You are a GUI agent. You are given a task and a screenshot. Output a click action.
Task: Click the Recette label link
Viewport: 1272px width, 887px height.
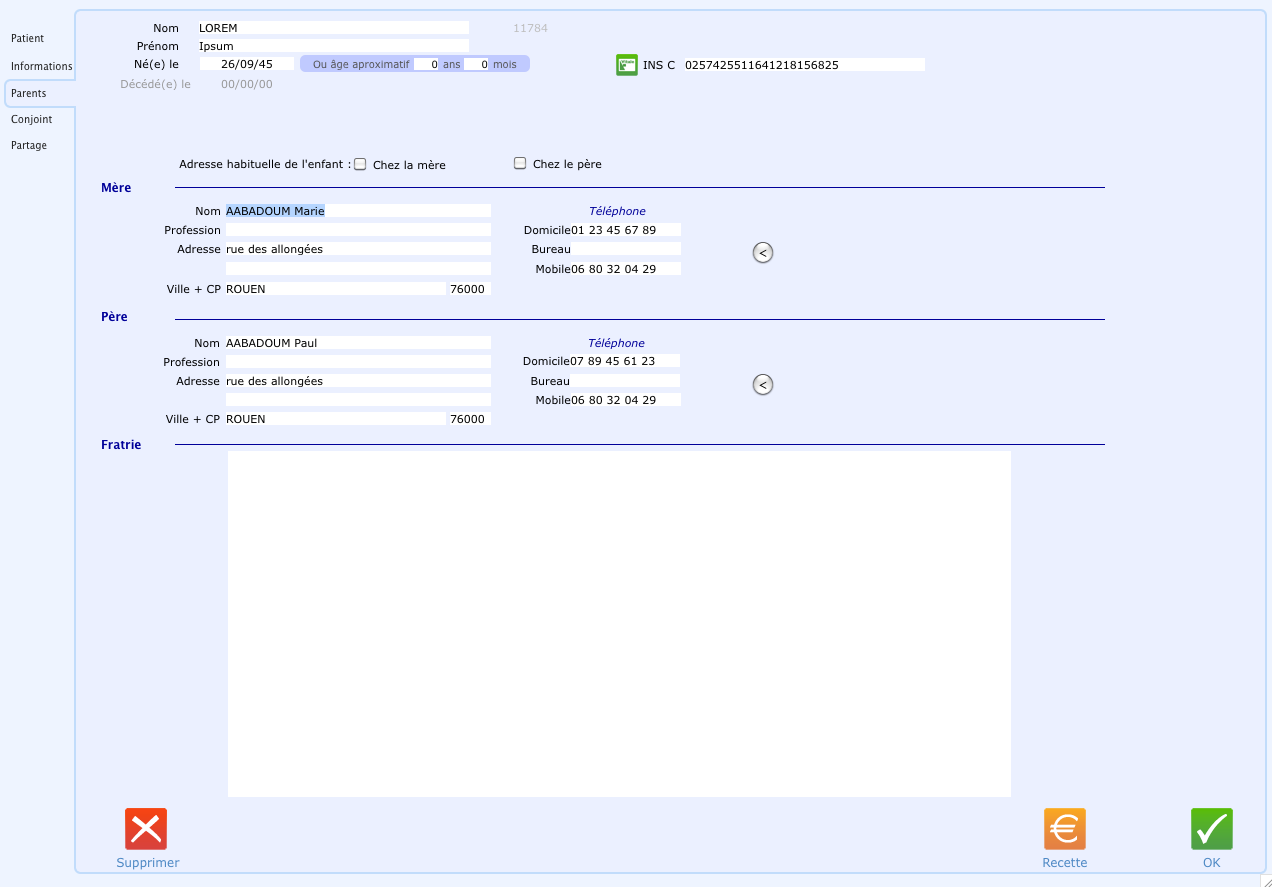click(x=1065, y=863)
